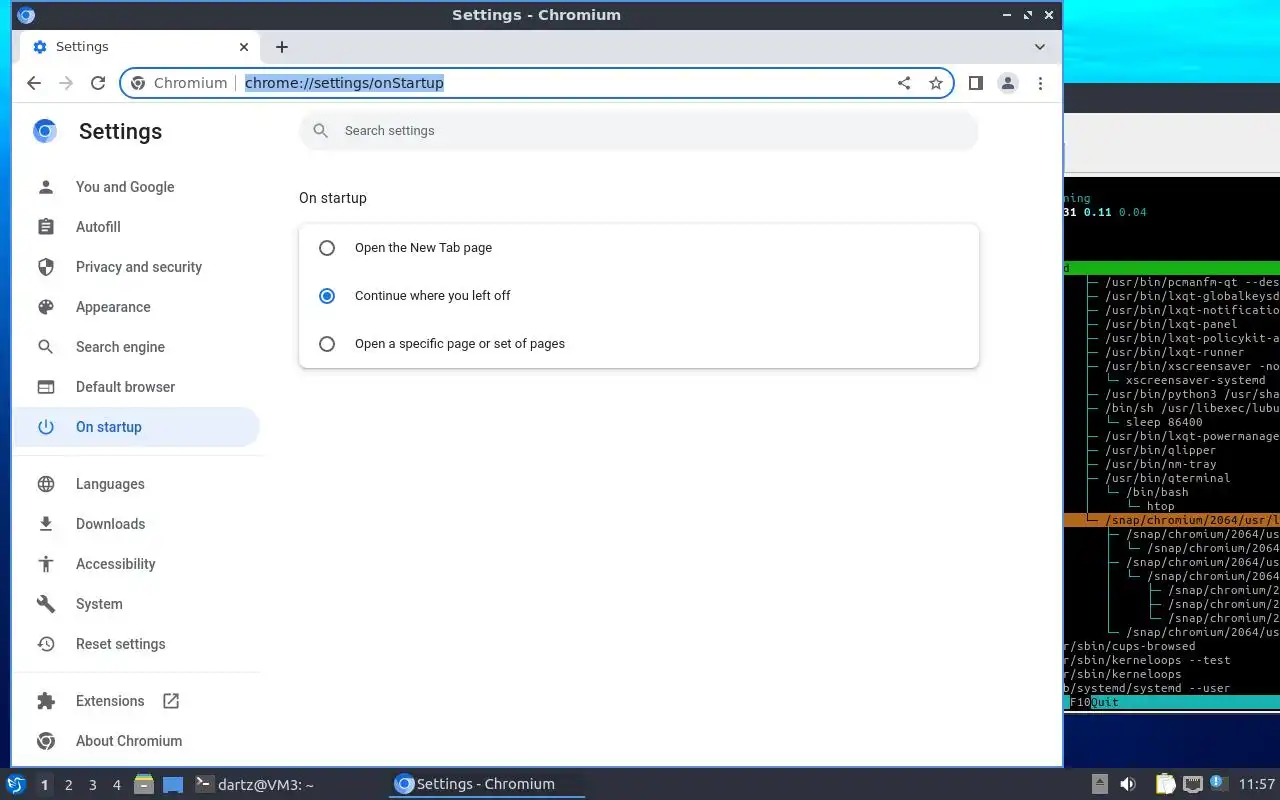The width and height of the screenshot is (1280, 800).
Task: Select Continue where you left off radio
Action: [327, 296]
